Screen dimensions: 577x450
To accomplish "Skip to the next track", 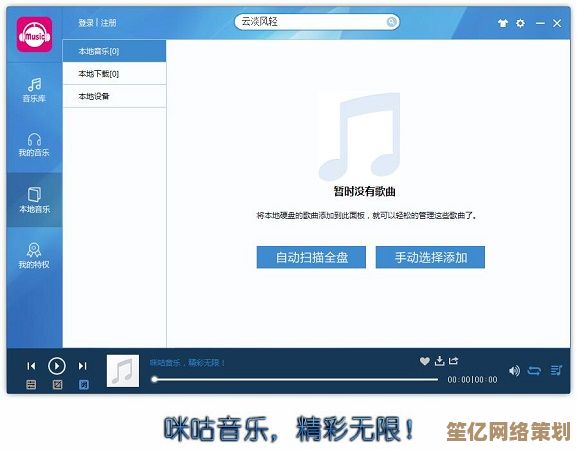I will pos(82,366).
